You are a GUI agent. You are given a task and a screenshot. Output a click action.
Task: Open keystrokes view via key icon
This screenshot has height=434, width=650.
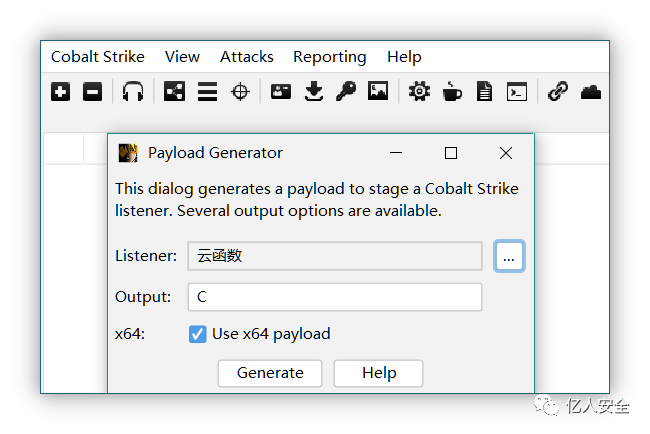point(346,91)
